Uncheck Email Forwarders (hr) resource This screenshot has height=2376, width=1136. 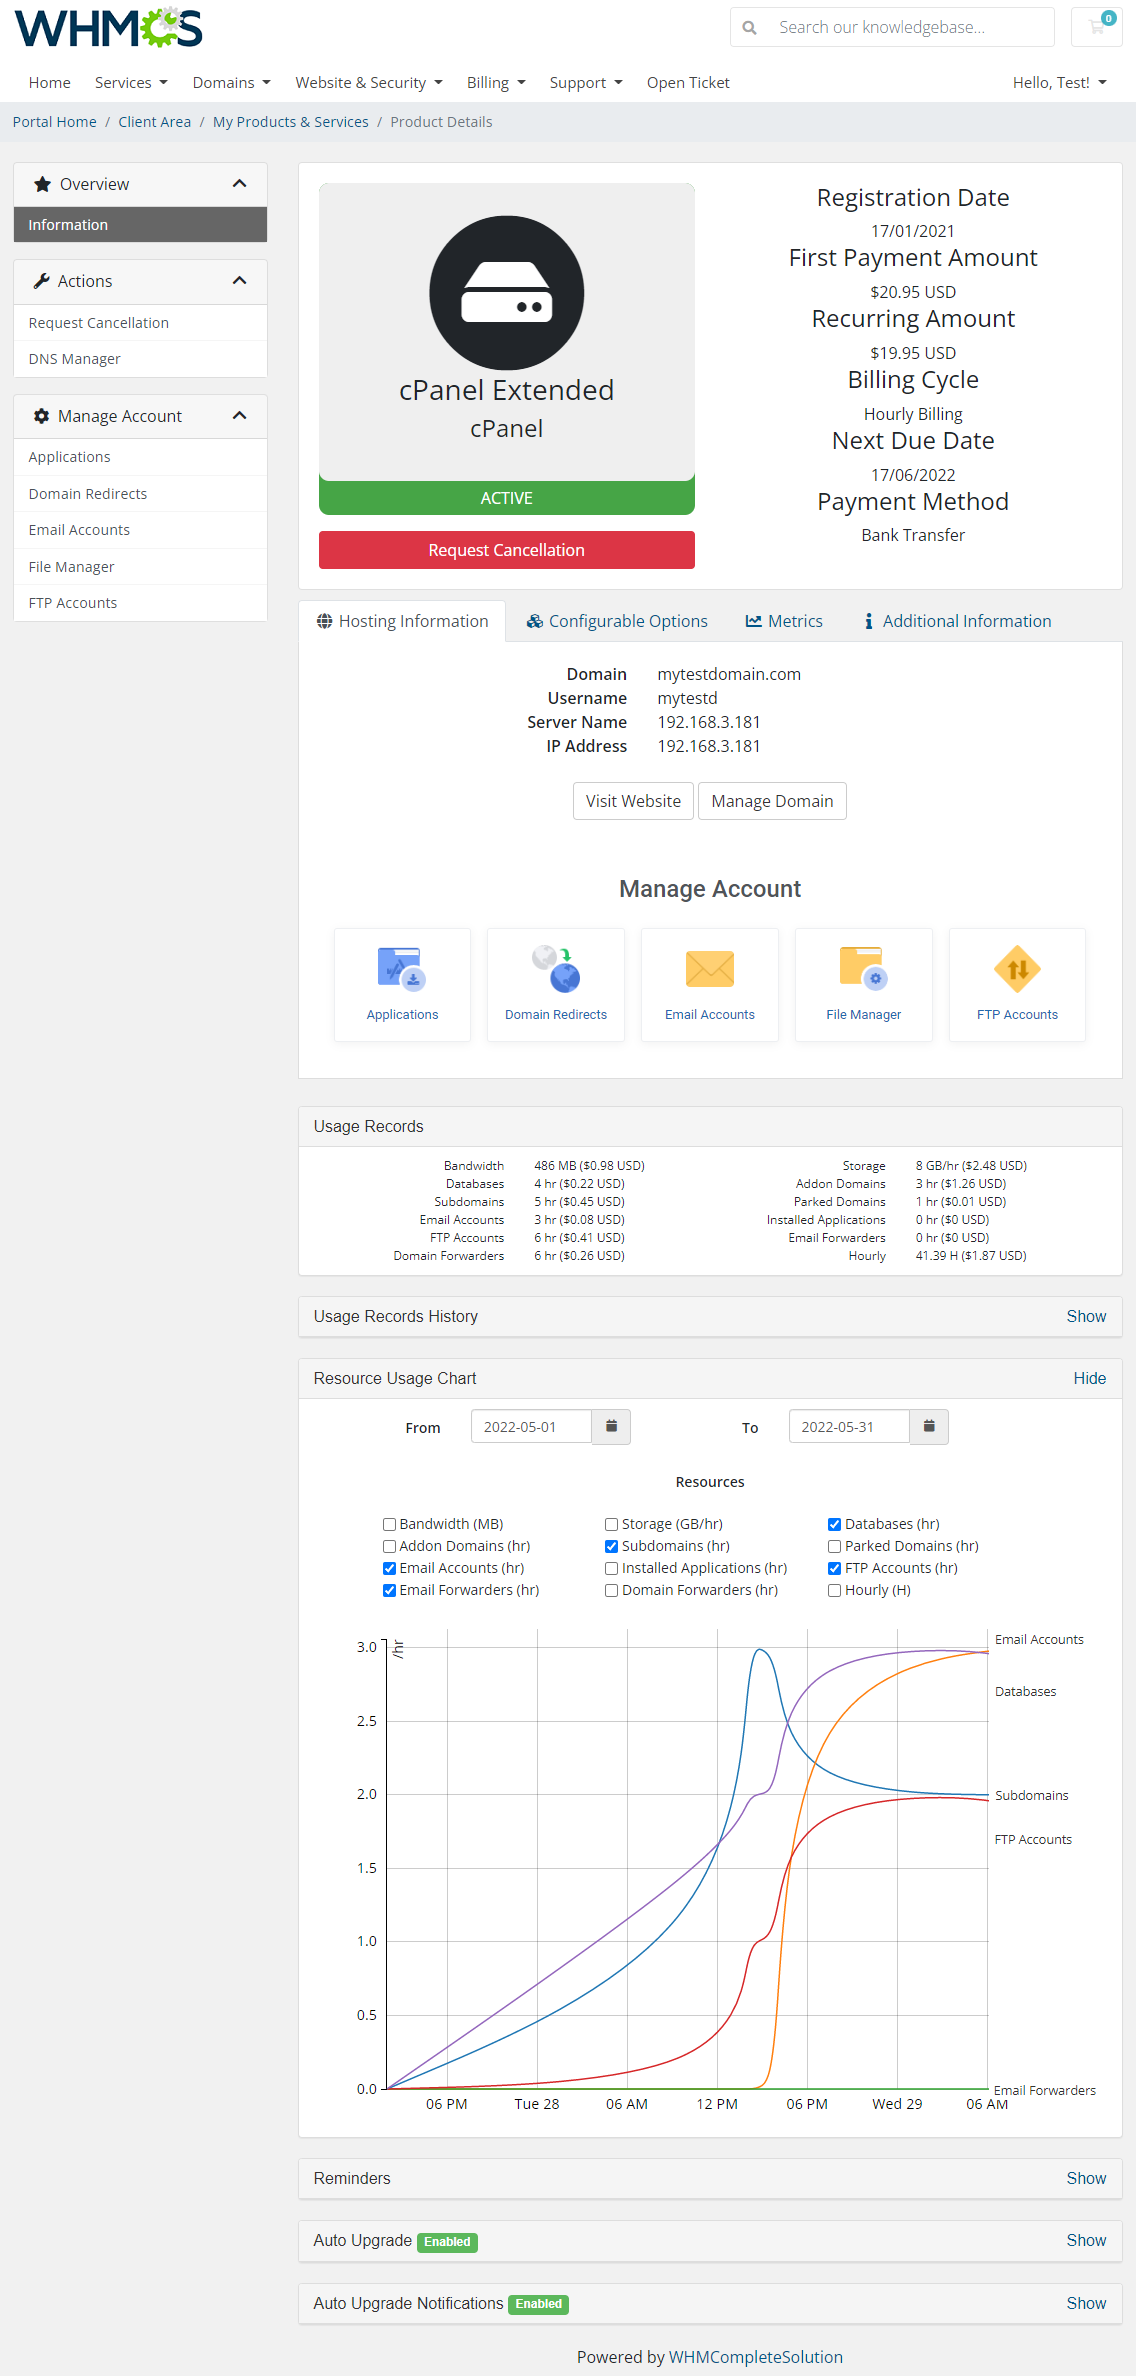point(389,1591)
